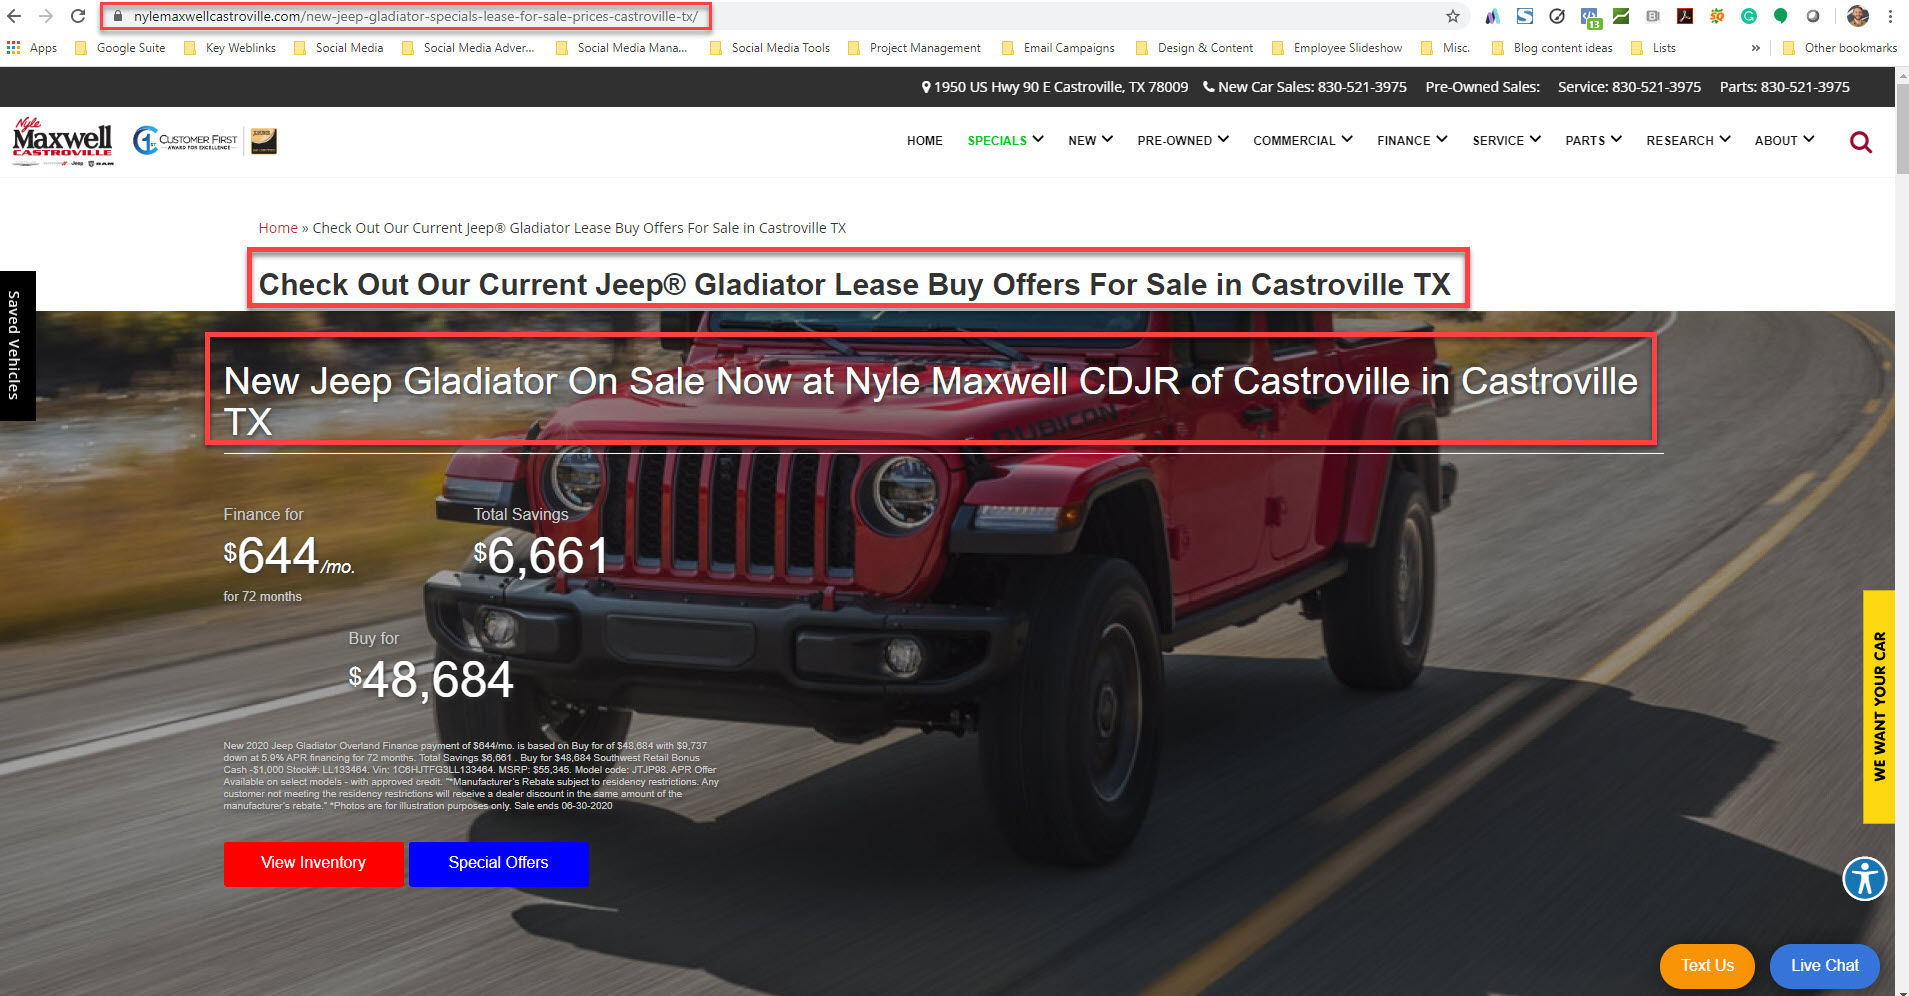Open the Adobe Acrobat extension
Viewport: 1909px width, 996px height.
point(1685,16)
